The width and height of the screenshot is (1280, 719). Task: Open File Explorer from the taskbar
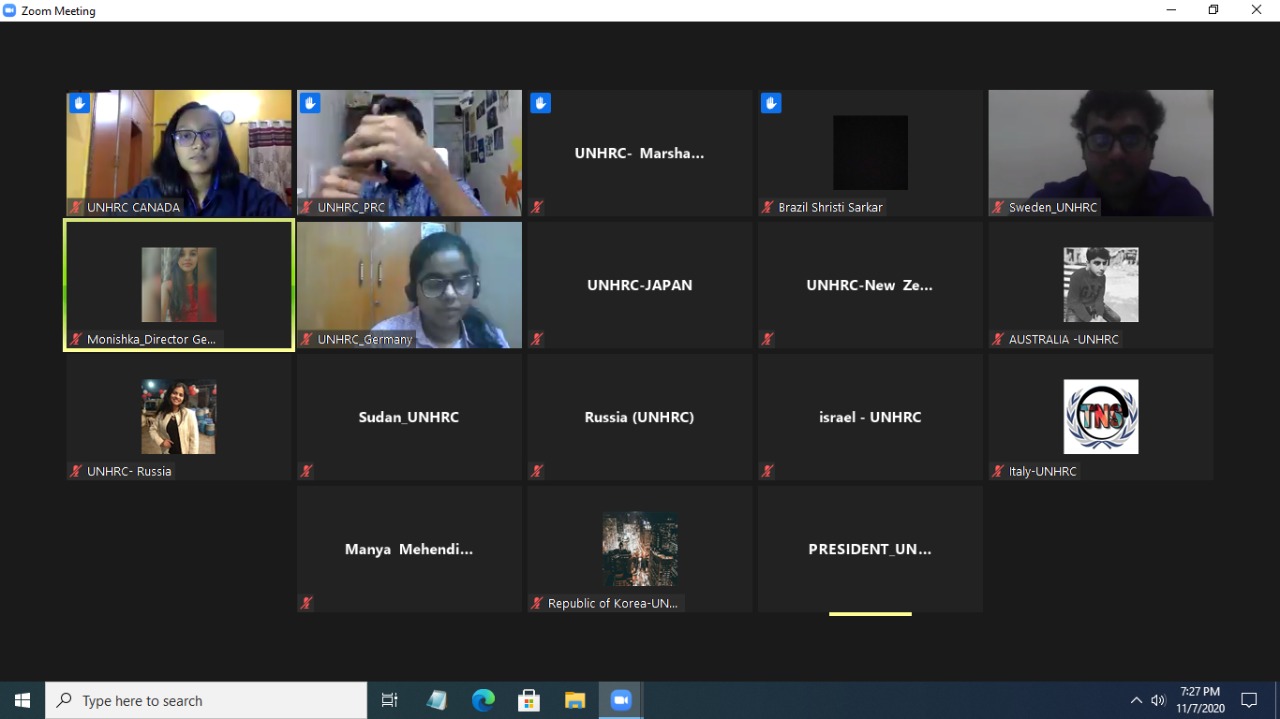(575, 700)
